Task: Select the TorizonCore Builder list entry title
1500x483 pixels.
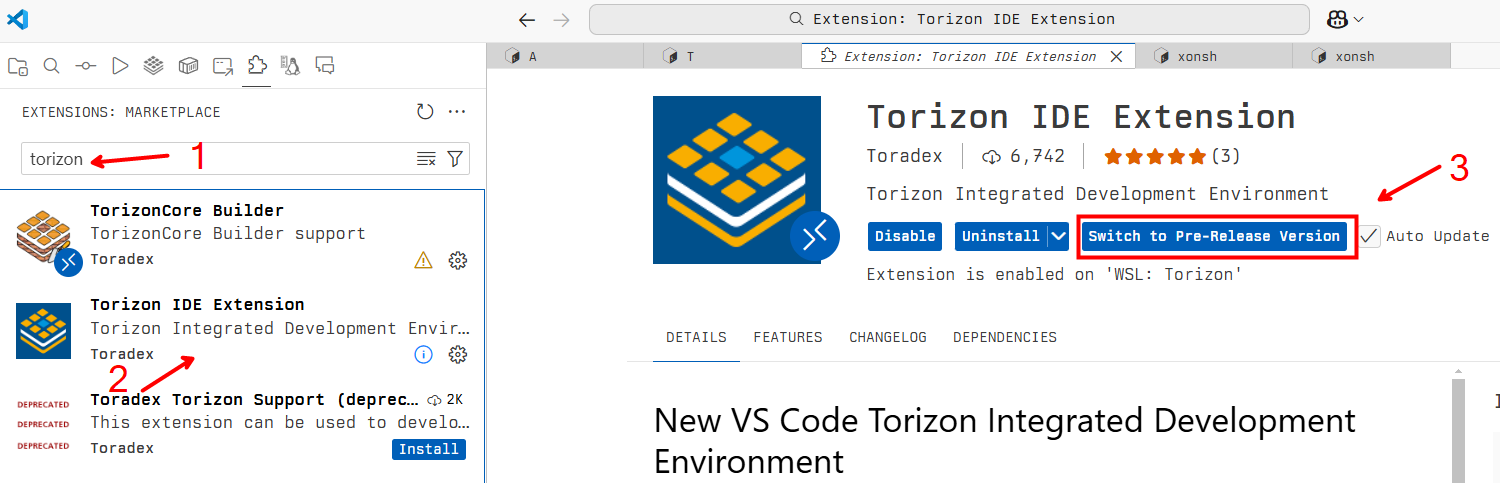Action: 187,210
